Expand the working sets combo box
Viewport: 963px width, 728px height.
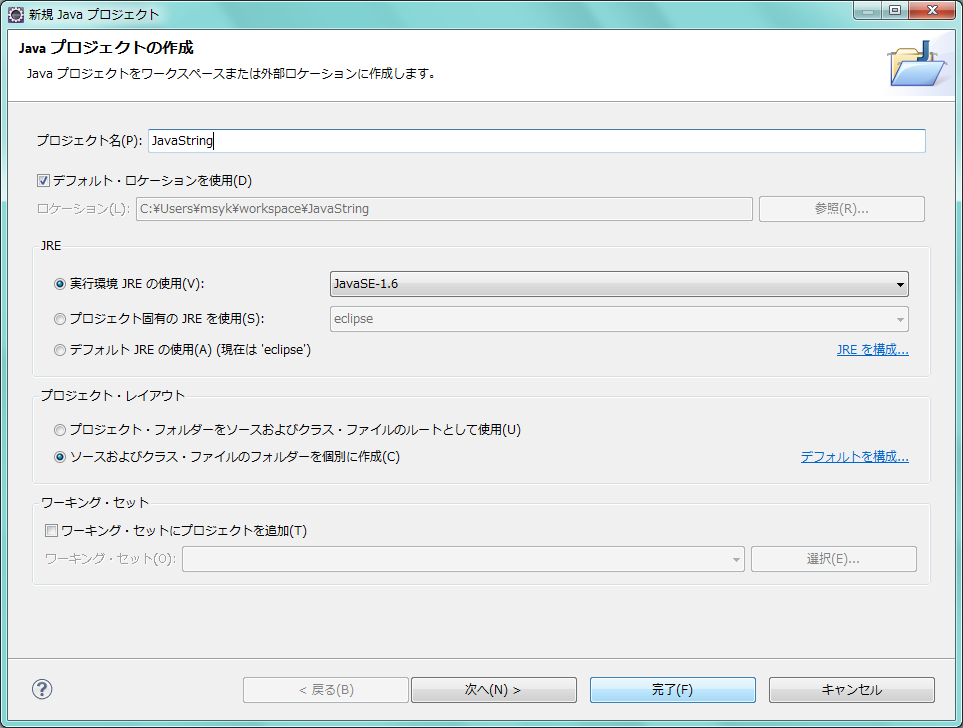462,559
